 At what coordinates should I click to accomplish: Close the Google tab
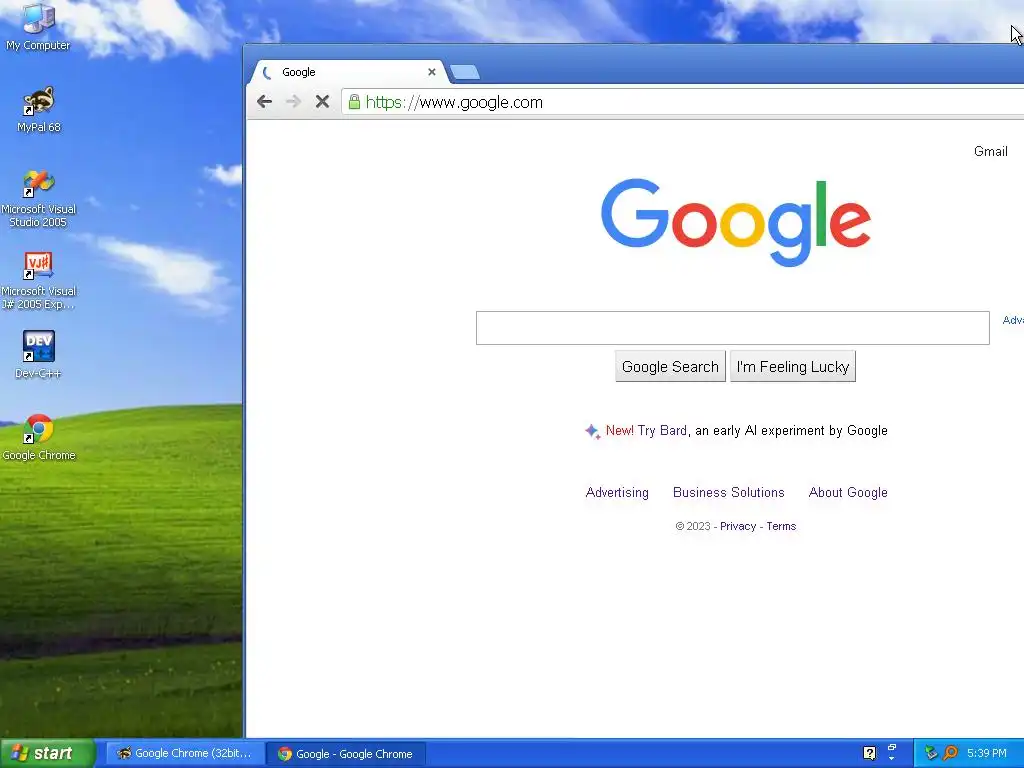[432, 72]
